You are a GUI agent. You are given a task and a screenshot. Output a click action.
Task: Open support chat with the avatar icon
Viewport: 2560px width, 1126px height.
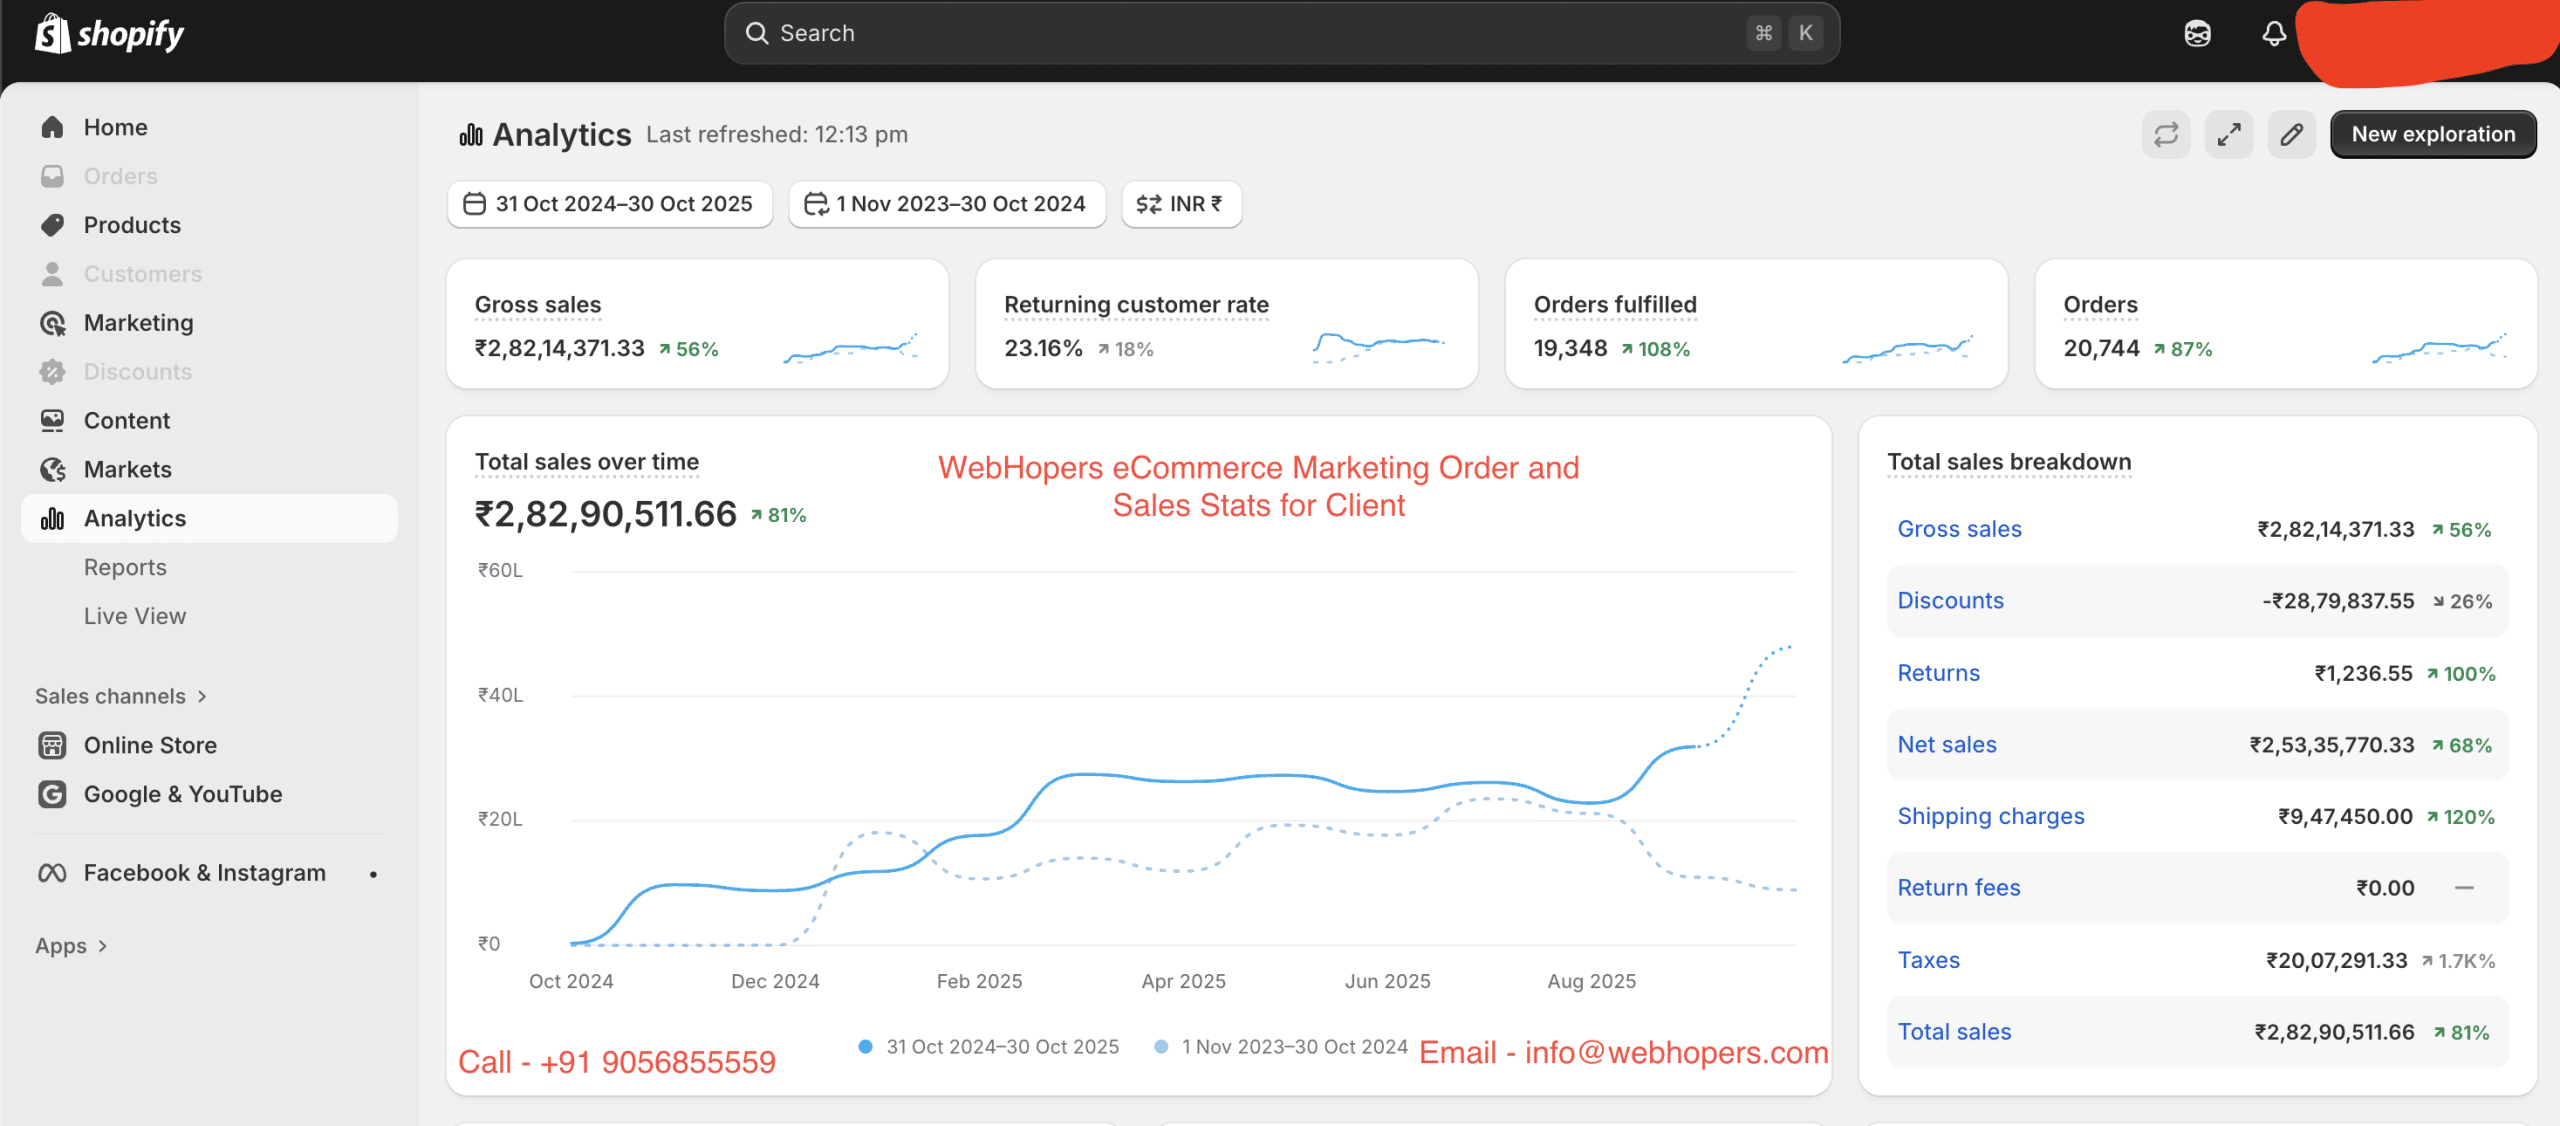pos(2196,33)
